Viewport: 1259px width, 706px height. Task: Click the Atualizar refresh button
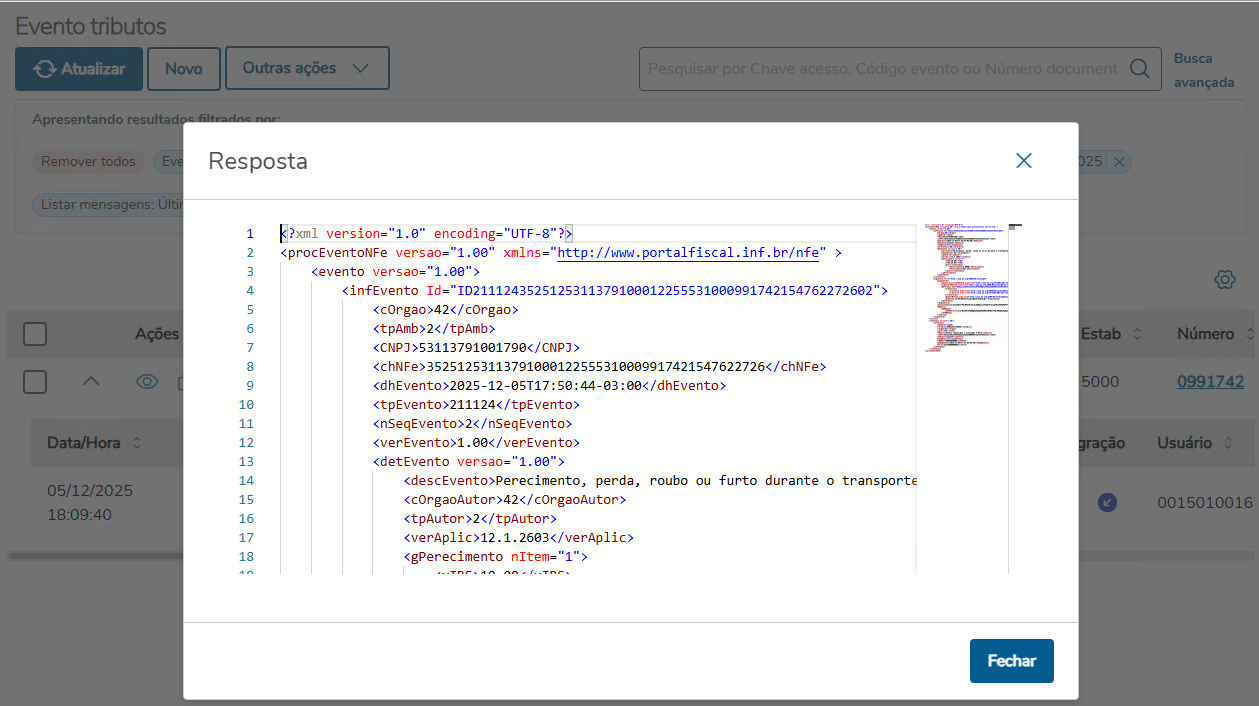point(79,69)
